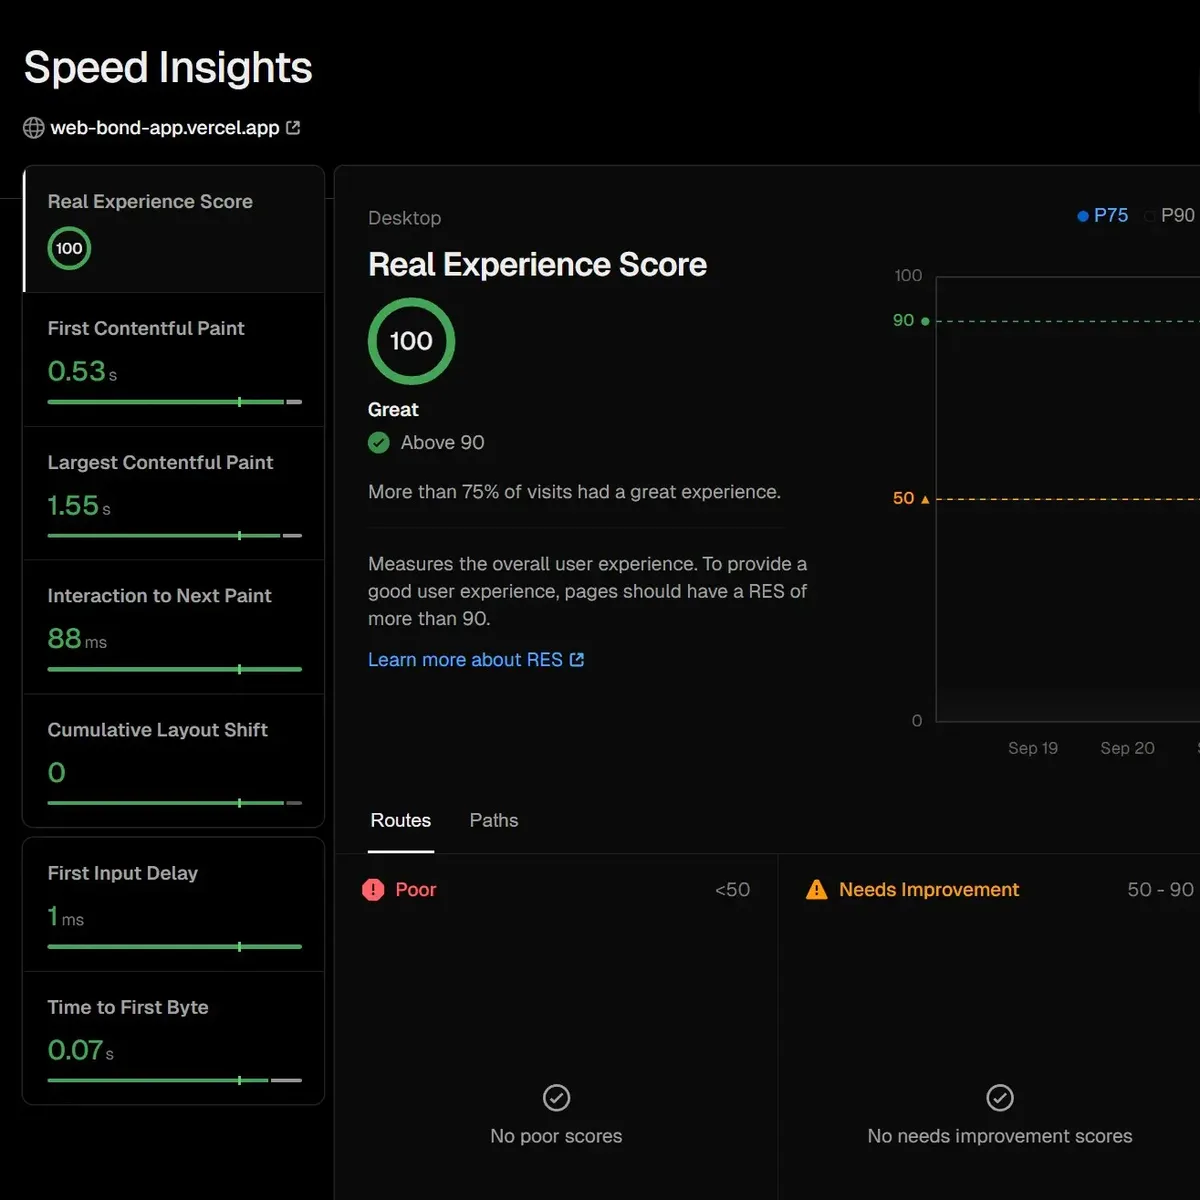The height and width of the screenshot is (1200, 1200).
Task: Click the <50 range label
Action: coord(732,890)
